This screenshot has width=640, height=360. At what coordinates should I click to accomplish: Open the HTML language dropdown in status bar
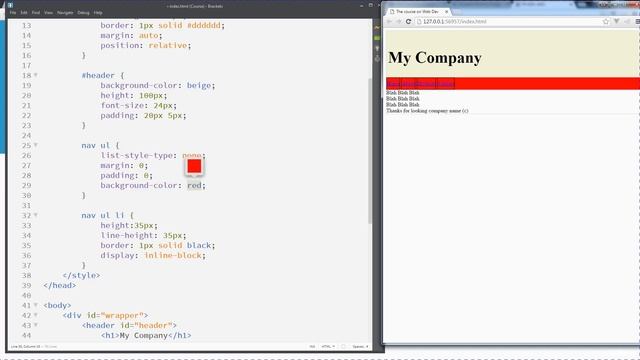pyautogui.click(x=328, y=347)
